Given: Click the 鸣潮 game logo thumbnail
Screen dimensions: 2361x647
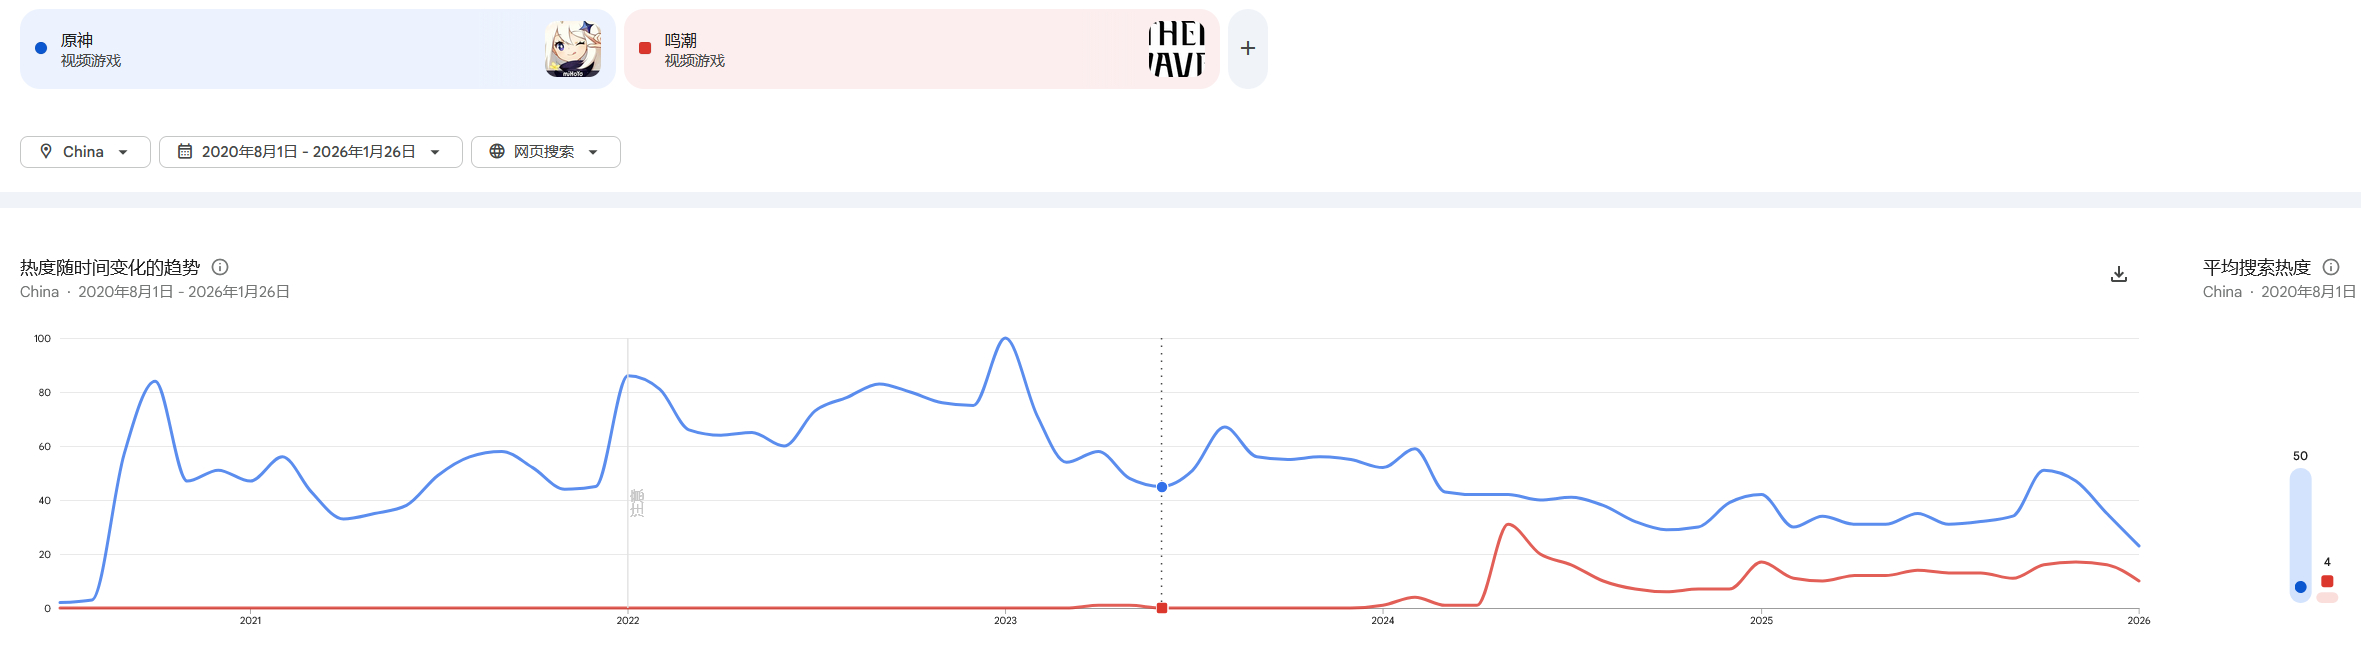Looking at the screenshot, I should 1176,49.
